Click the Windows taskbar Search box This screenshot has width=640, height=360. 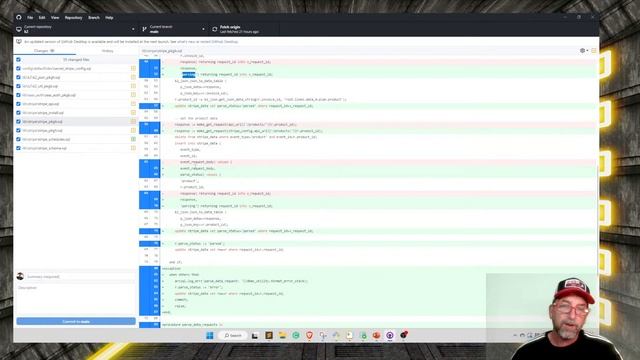tap(233, 336)
